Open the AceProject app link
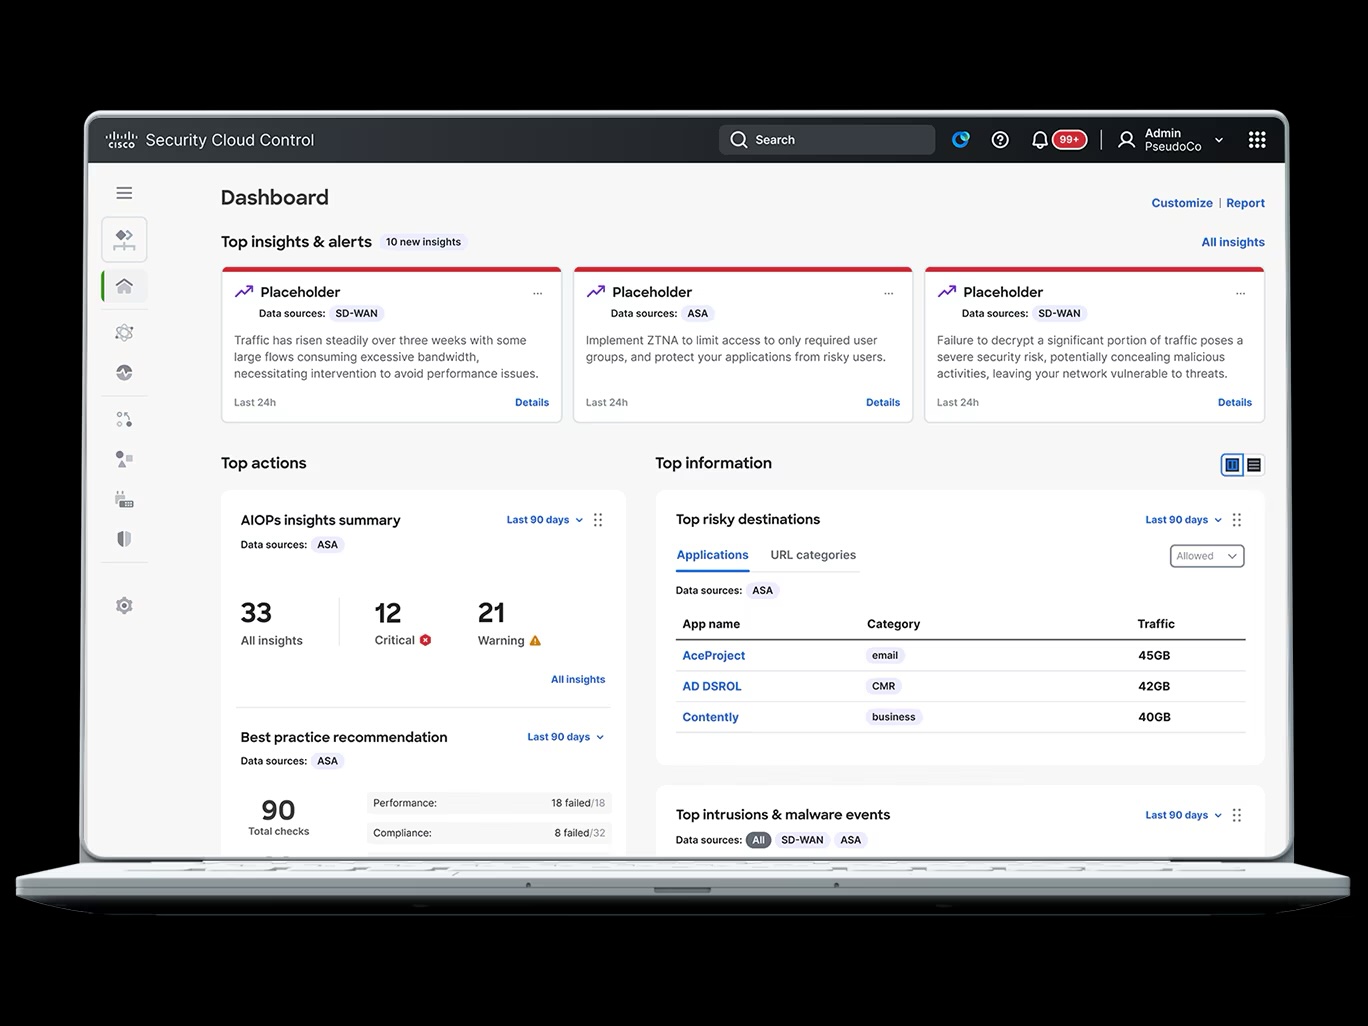This screenshot has width=1368, height=1026. pos(714,656)
